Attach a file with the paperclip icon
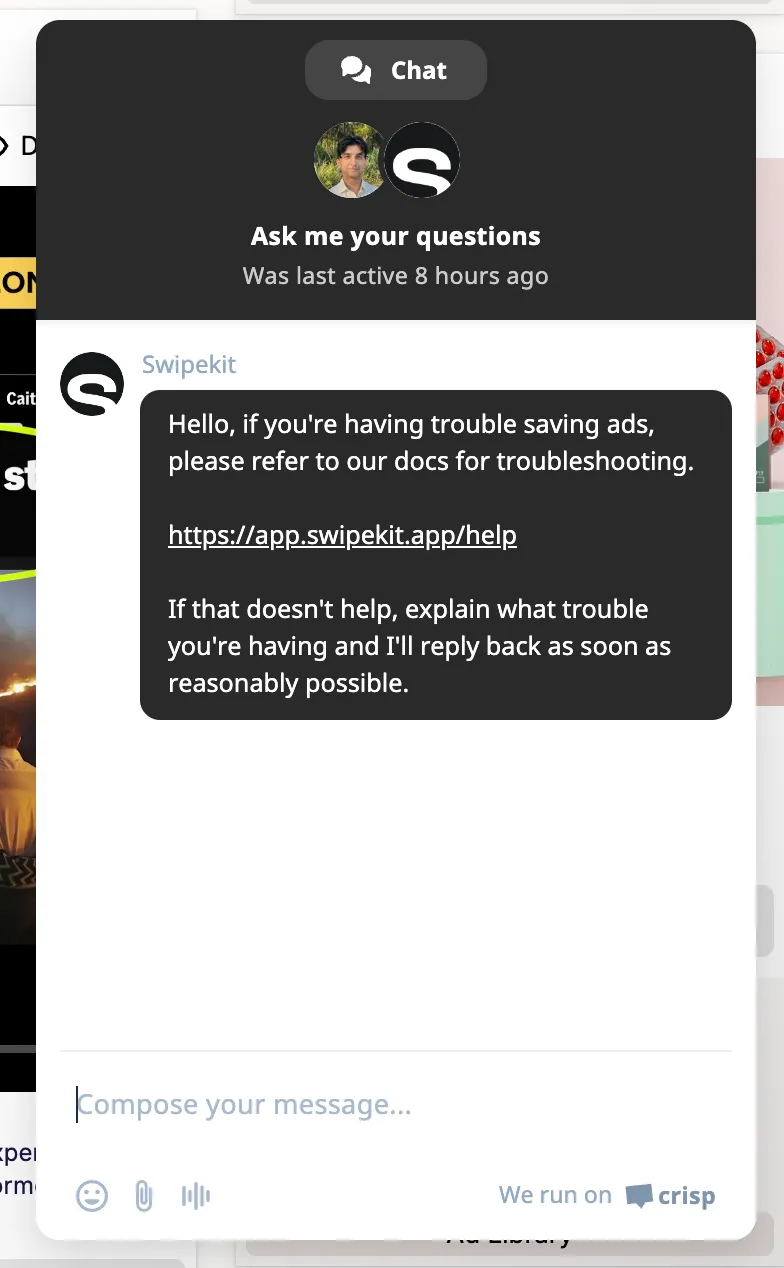784x1268 pixels. tap(144, 1195)
